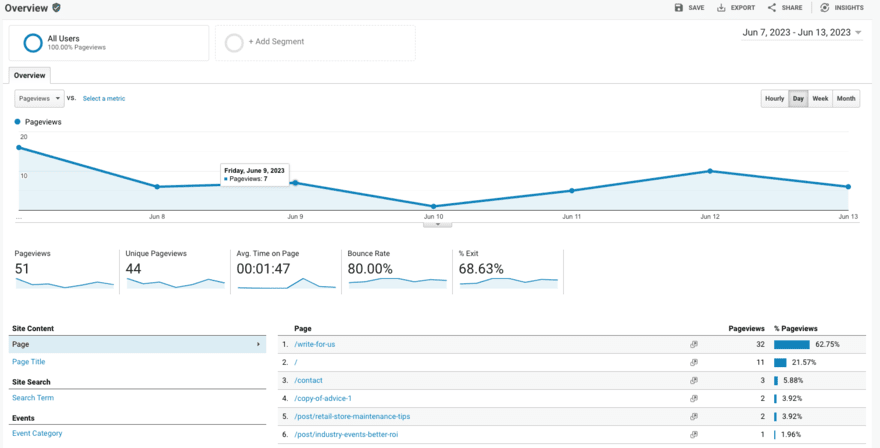Image resolution: width=880 pixels, height=448 pixels.
Task: Switch chart granularity to Week
Action: pos(820,99)
